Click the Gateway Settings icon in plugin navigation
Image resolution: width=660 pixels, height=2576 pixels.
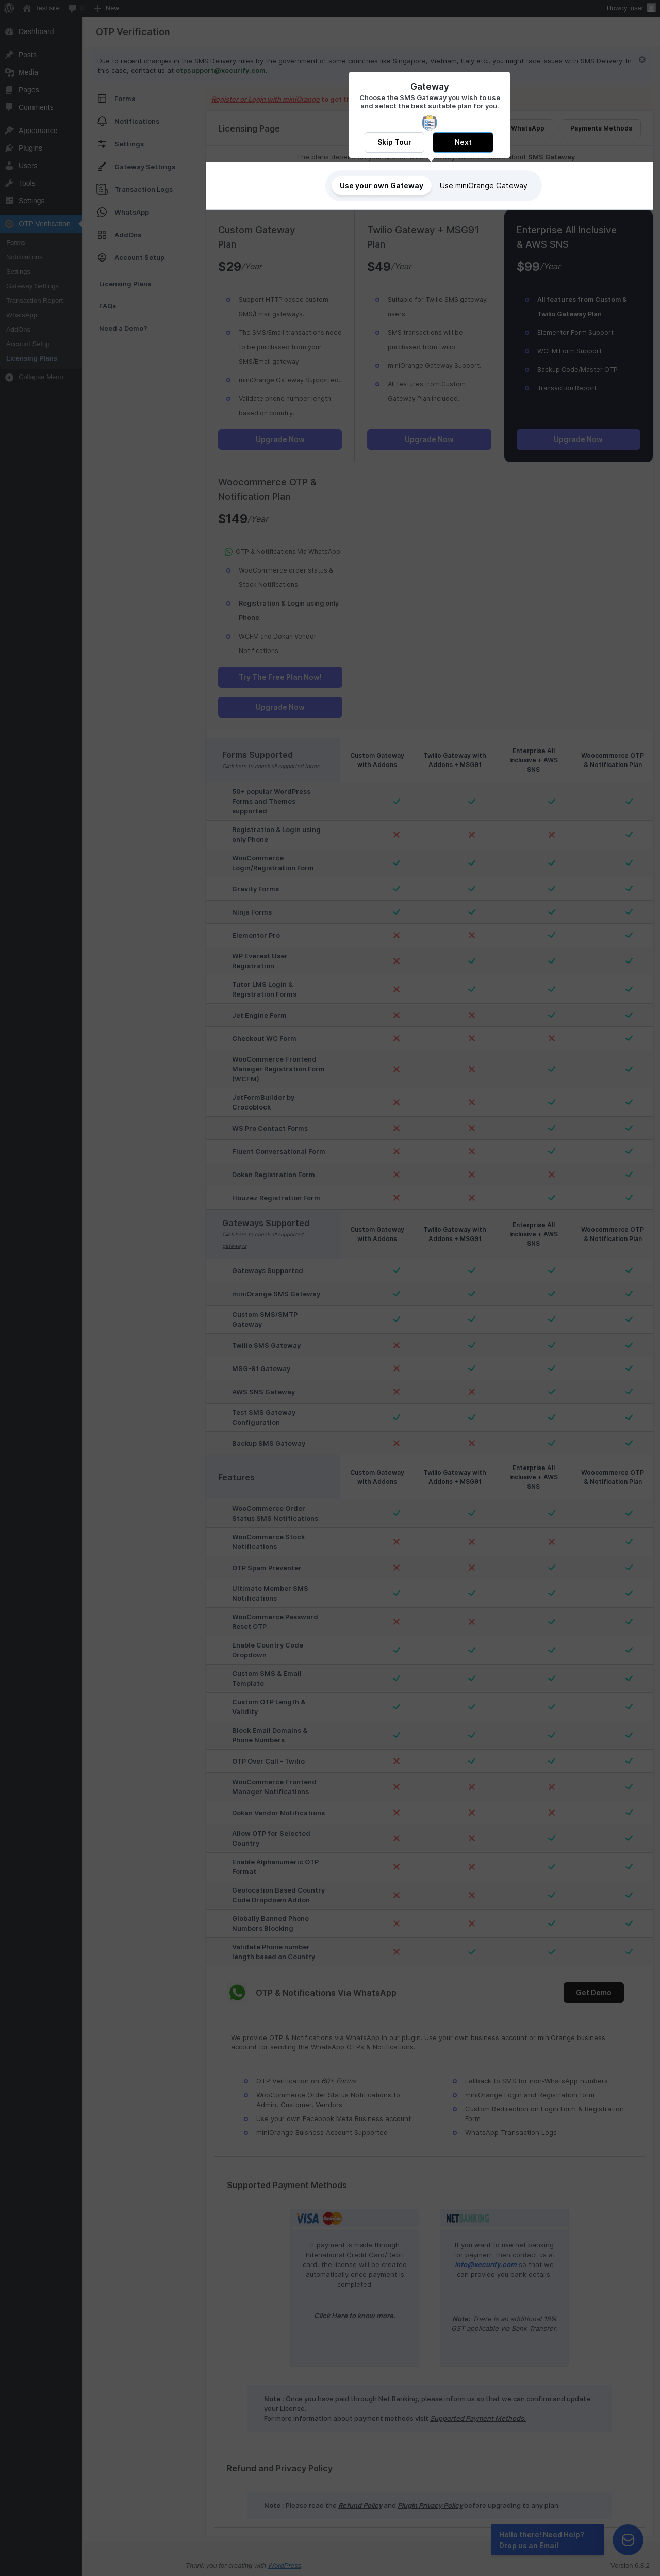coord(102,166)
